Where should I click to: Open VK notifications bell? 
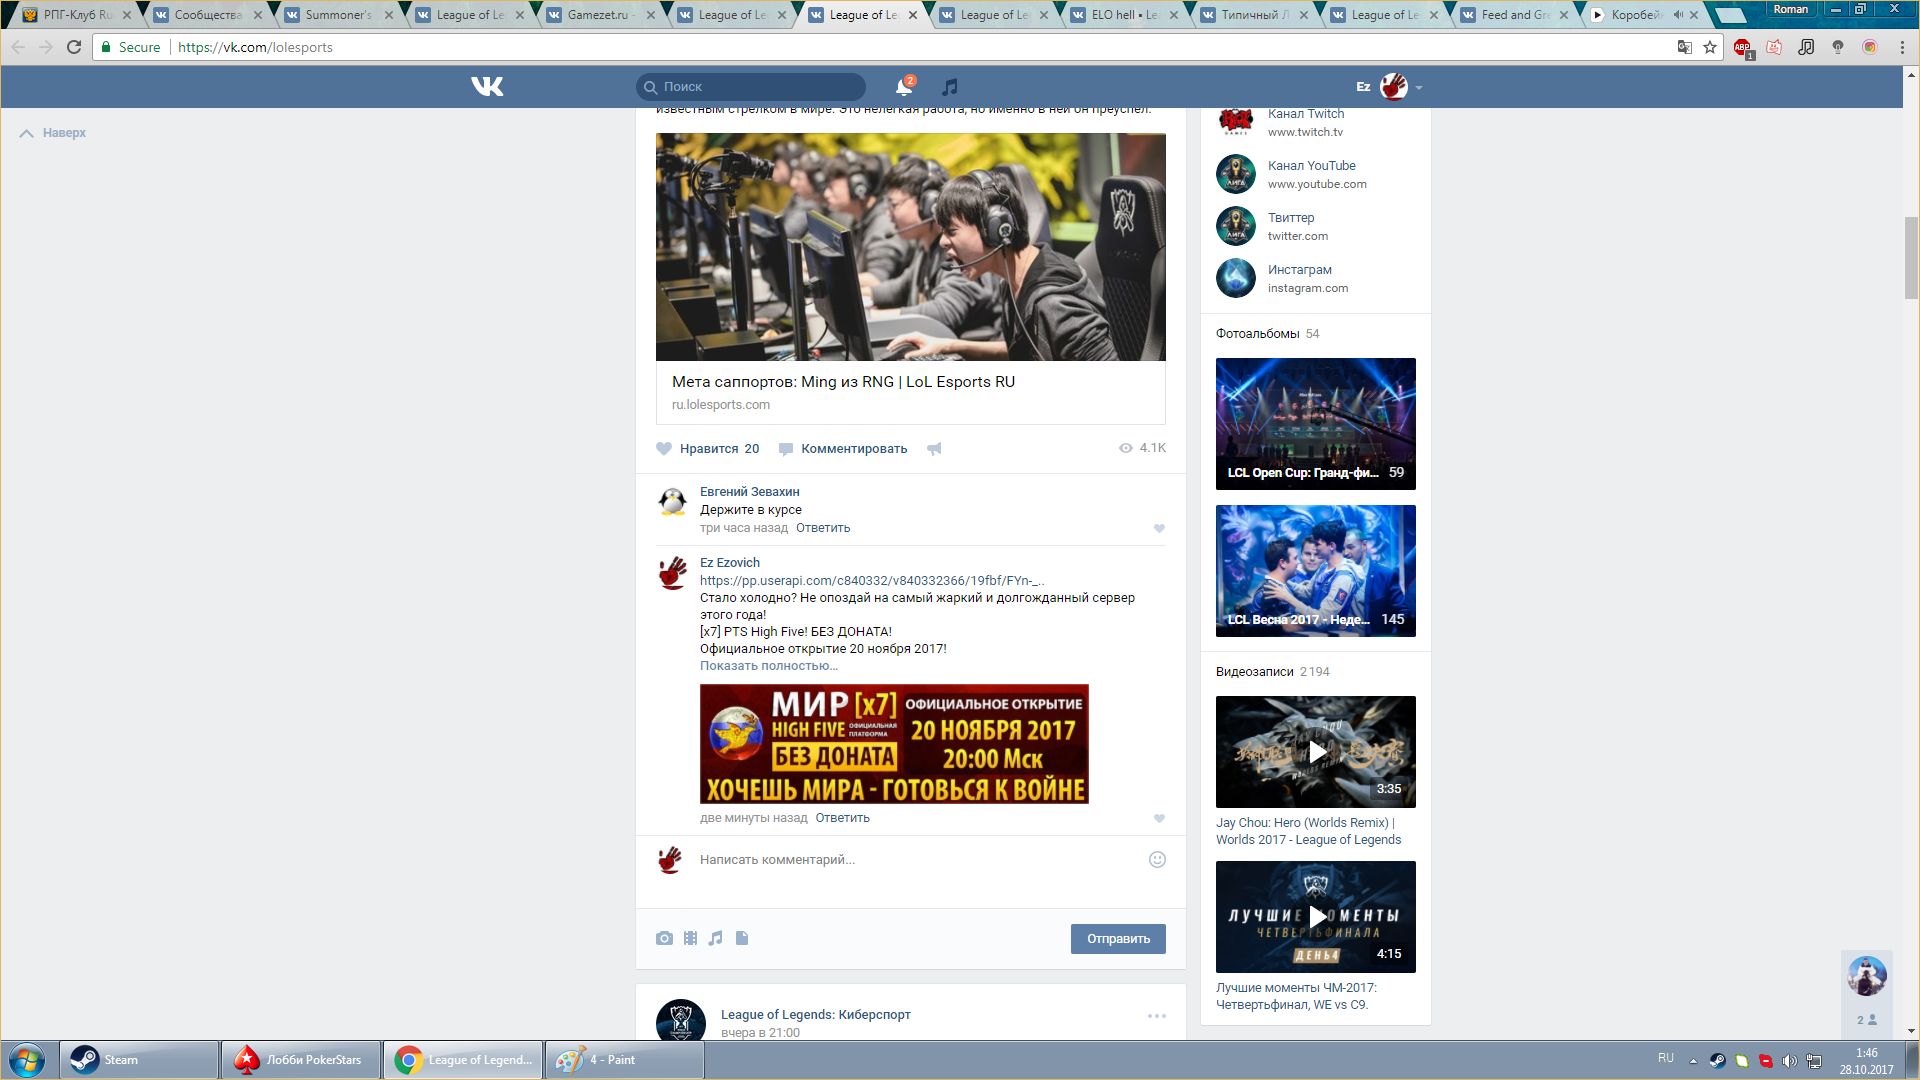pos(904,87)
